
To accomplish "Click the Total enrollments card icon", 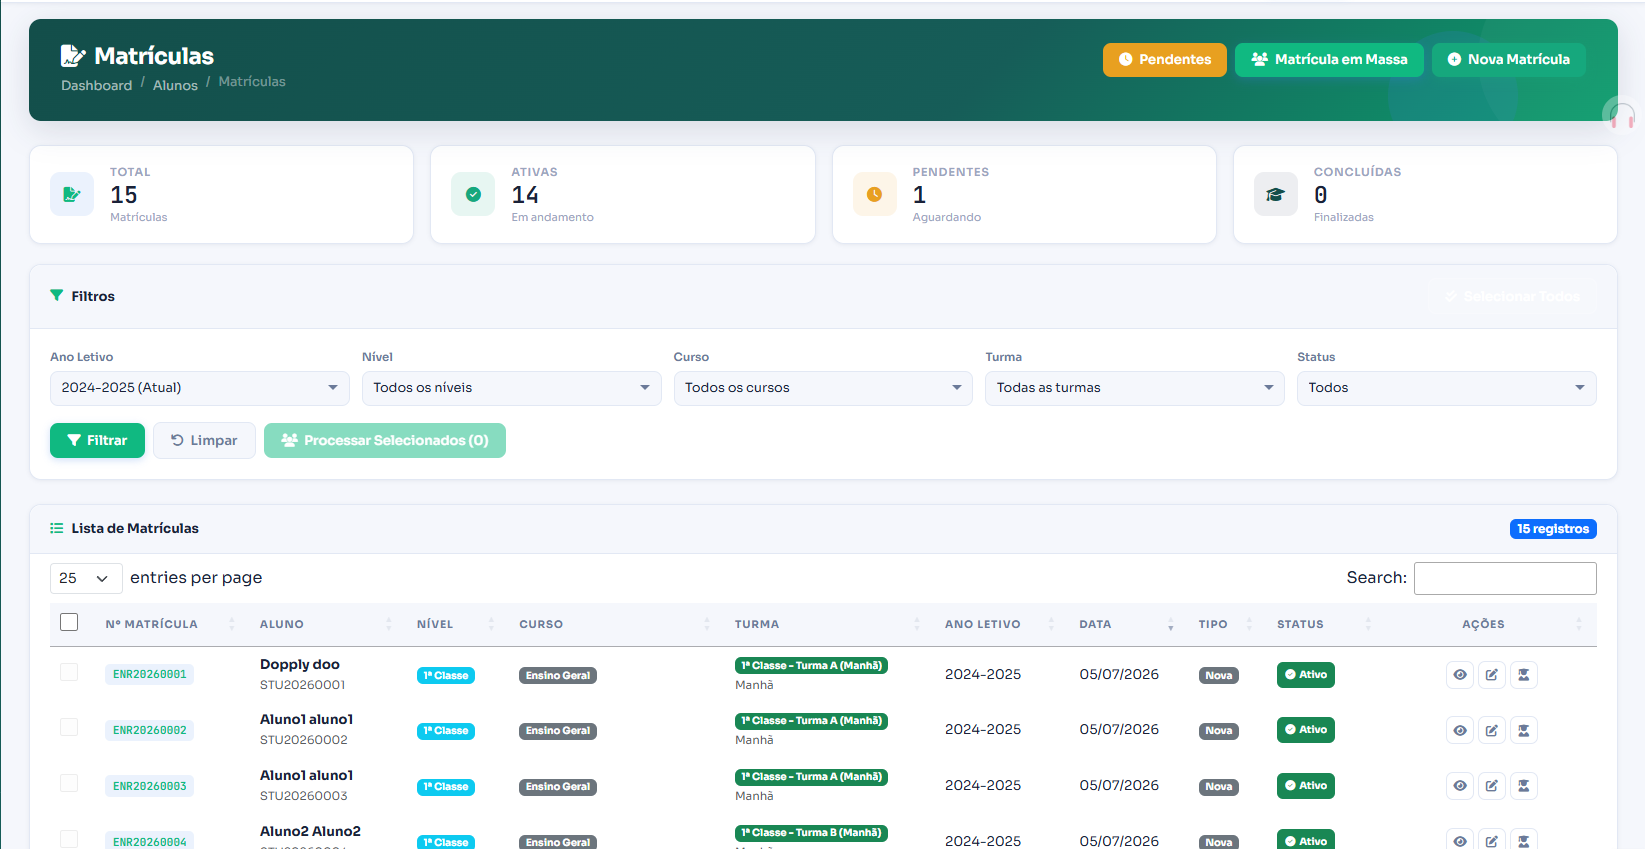I will coord(72,194).
